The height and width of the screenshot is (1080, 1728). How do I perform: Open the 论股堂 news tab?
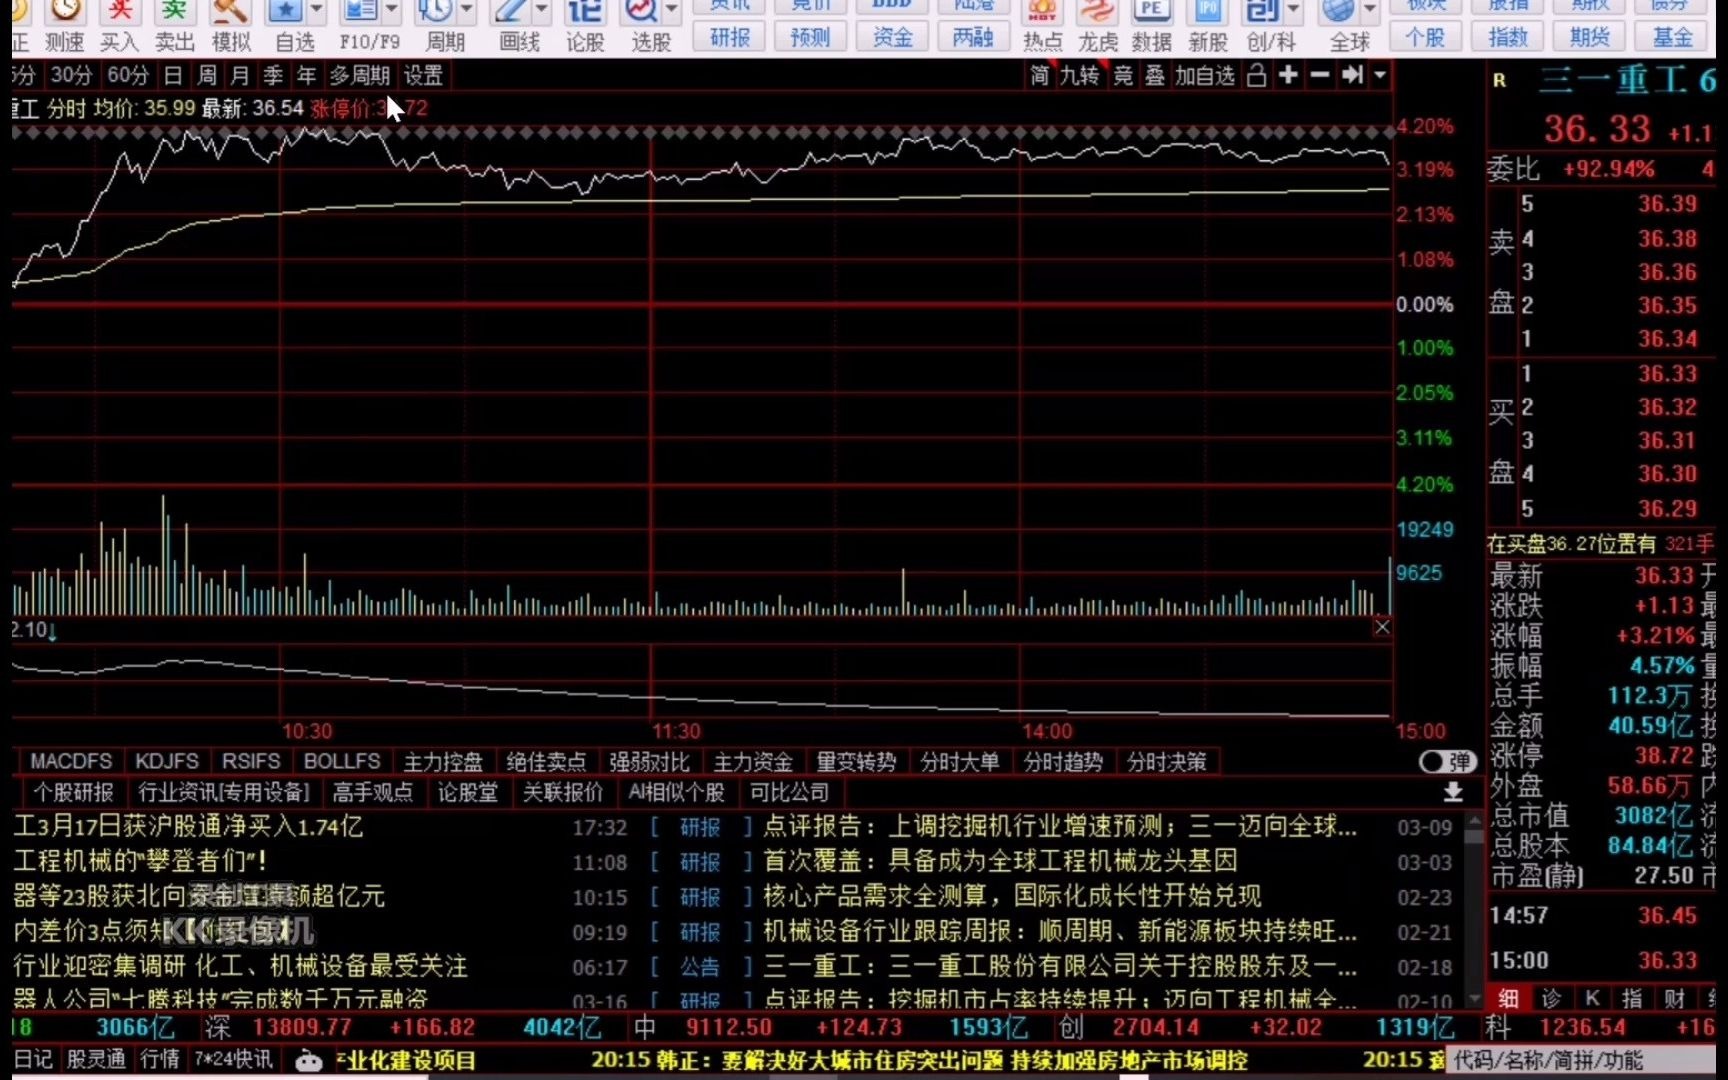point(467,792)
